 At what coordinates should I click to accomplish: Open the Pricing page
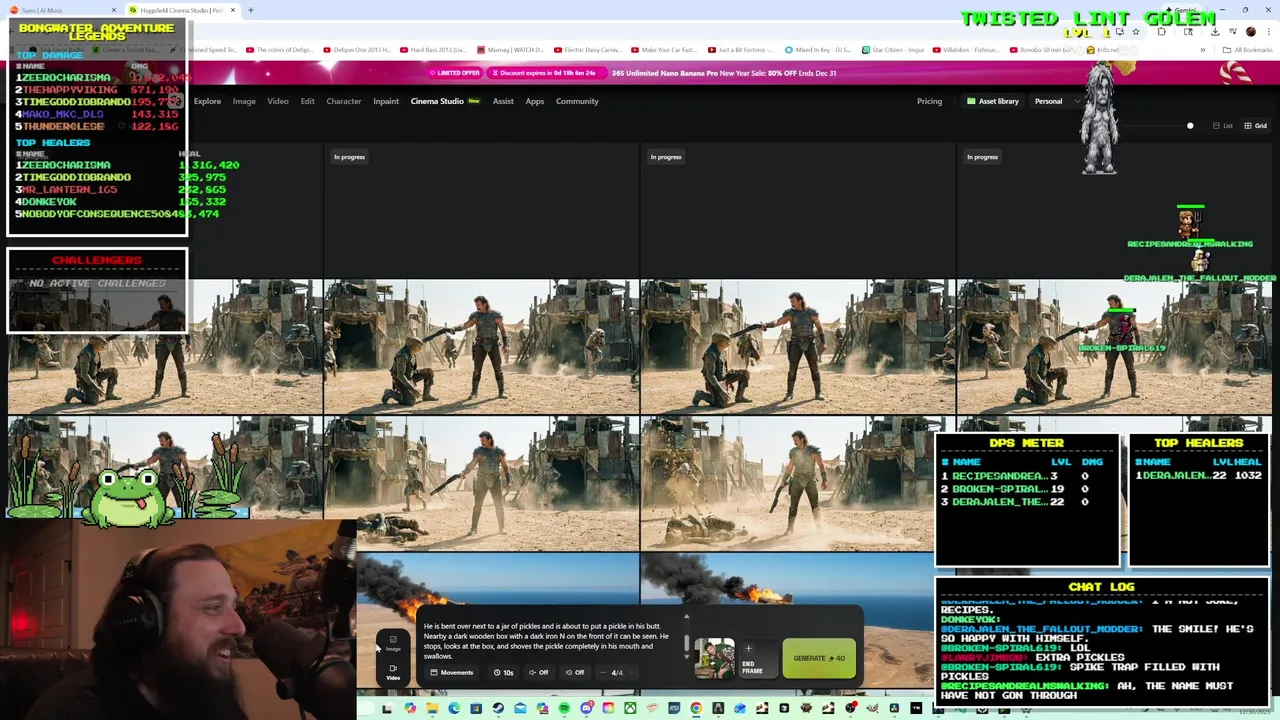(x=929, y=101)
